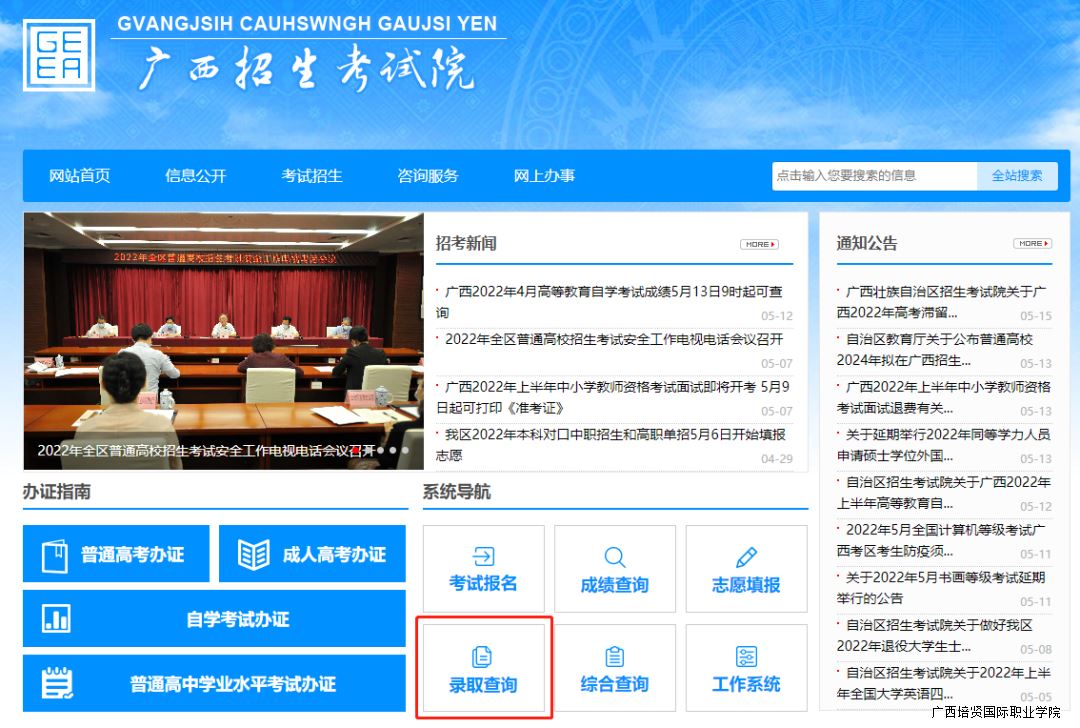Open 工作系统 work system tile
The width and height of the screenshot is (1080, 728).
click(x=746, y=669)
